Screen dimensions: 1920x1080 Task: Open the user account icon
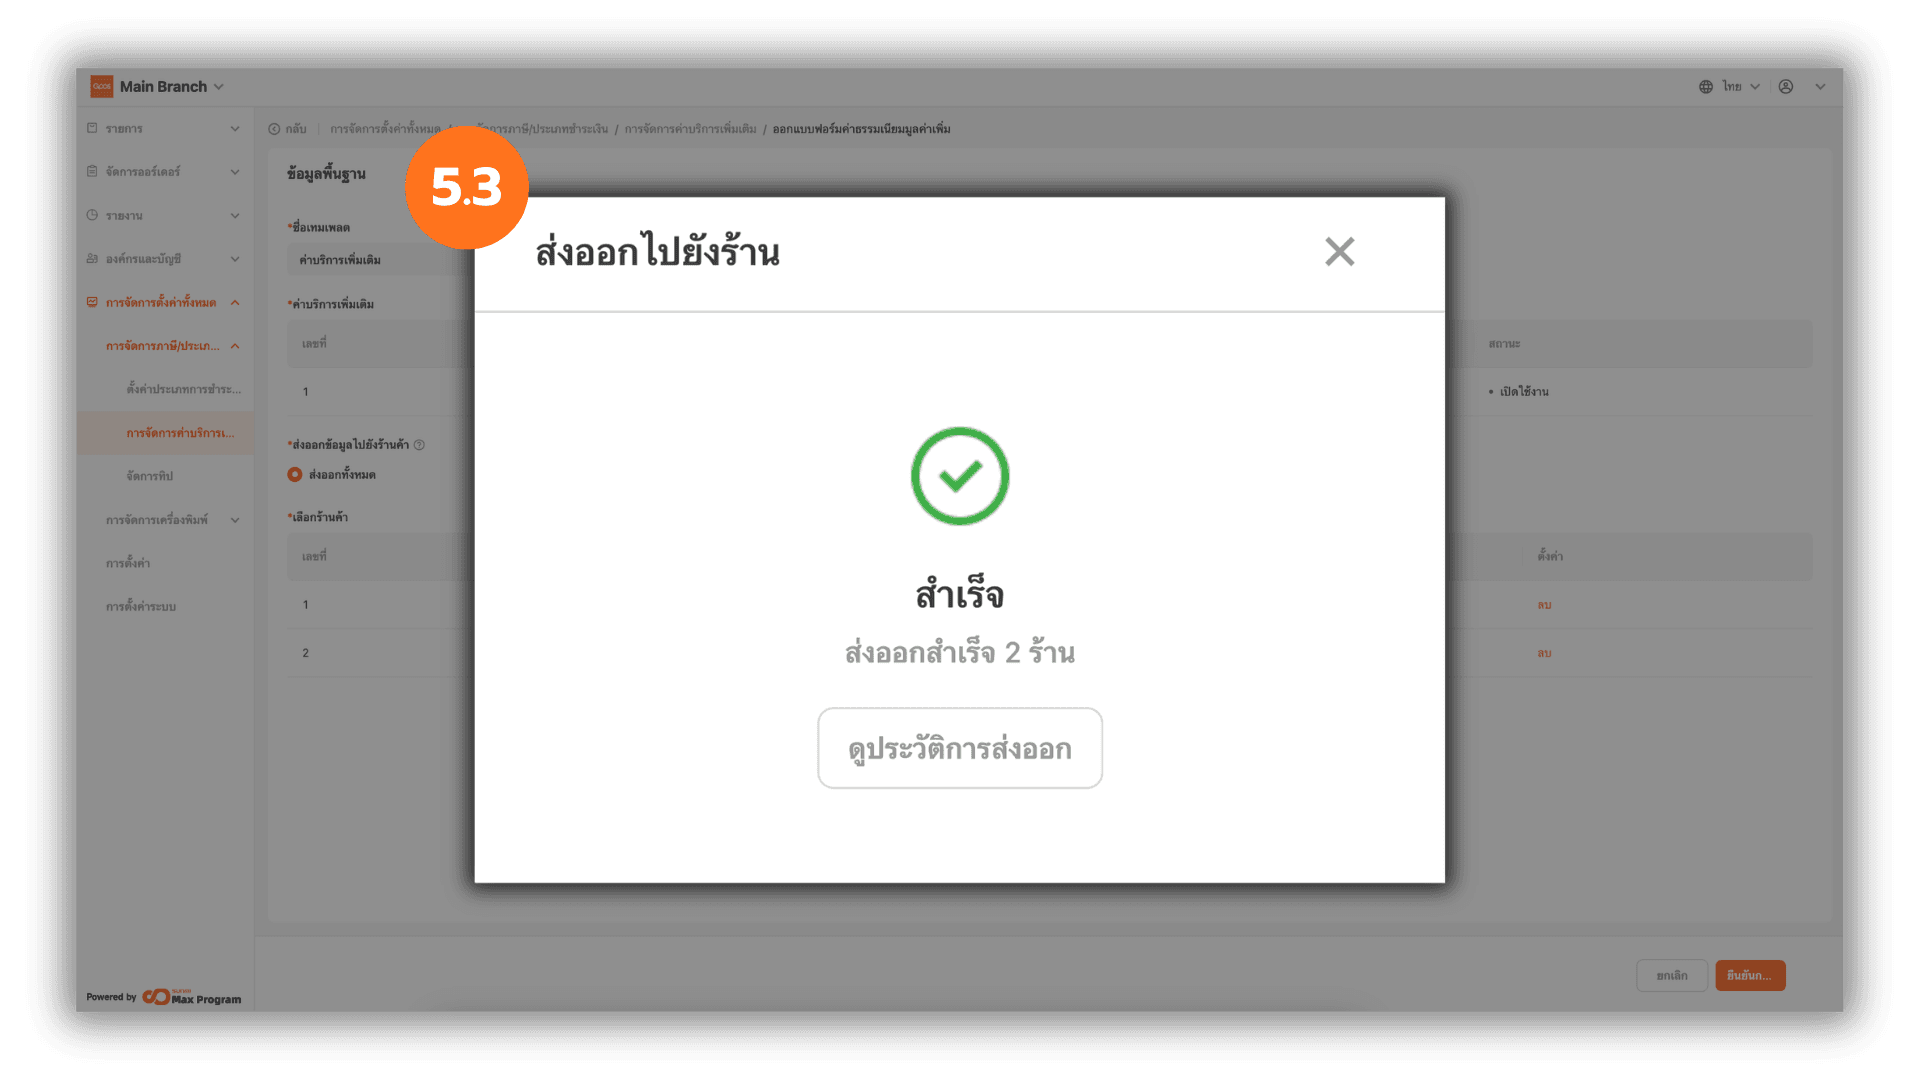click(x=1786, y=87)
